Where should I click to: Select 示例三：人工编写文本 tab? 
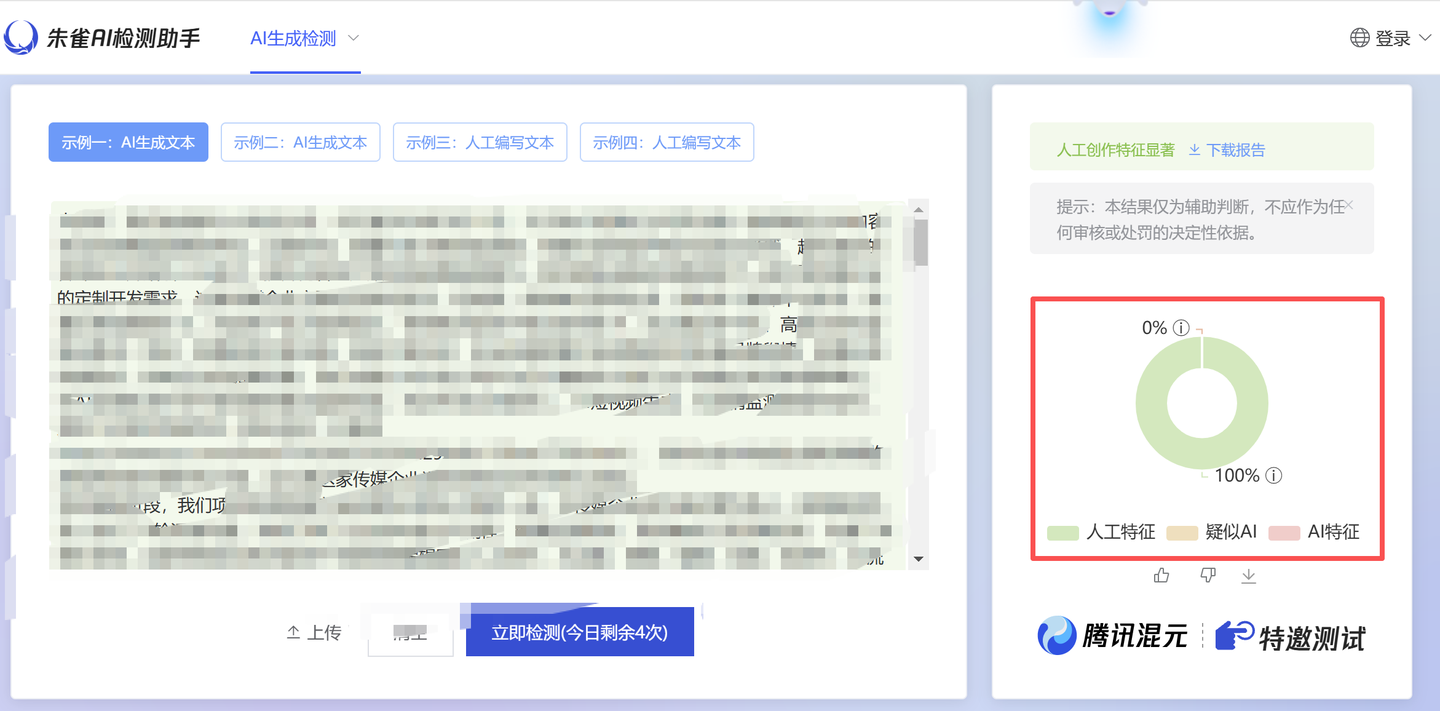480,142
